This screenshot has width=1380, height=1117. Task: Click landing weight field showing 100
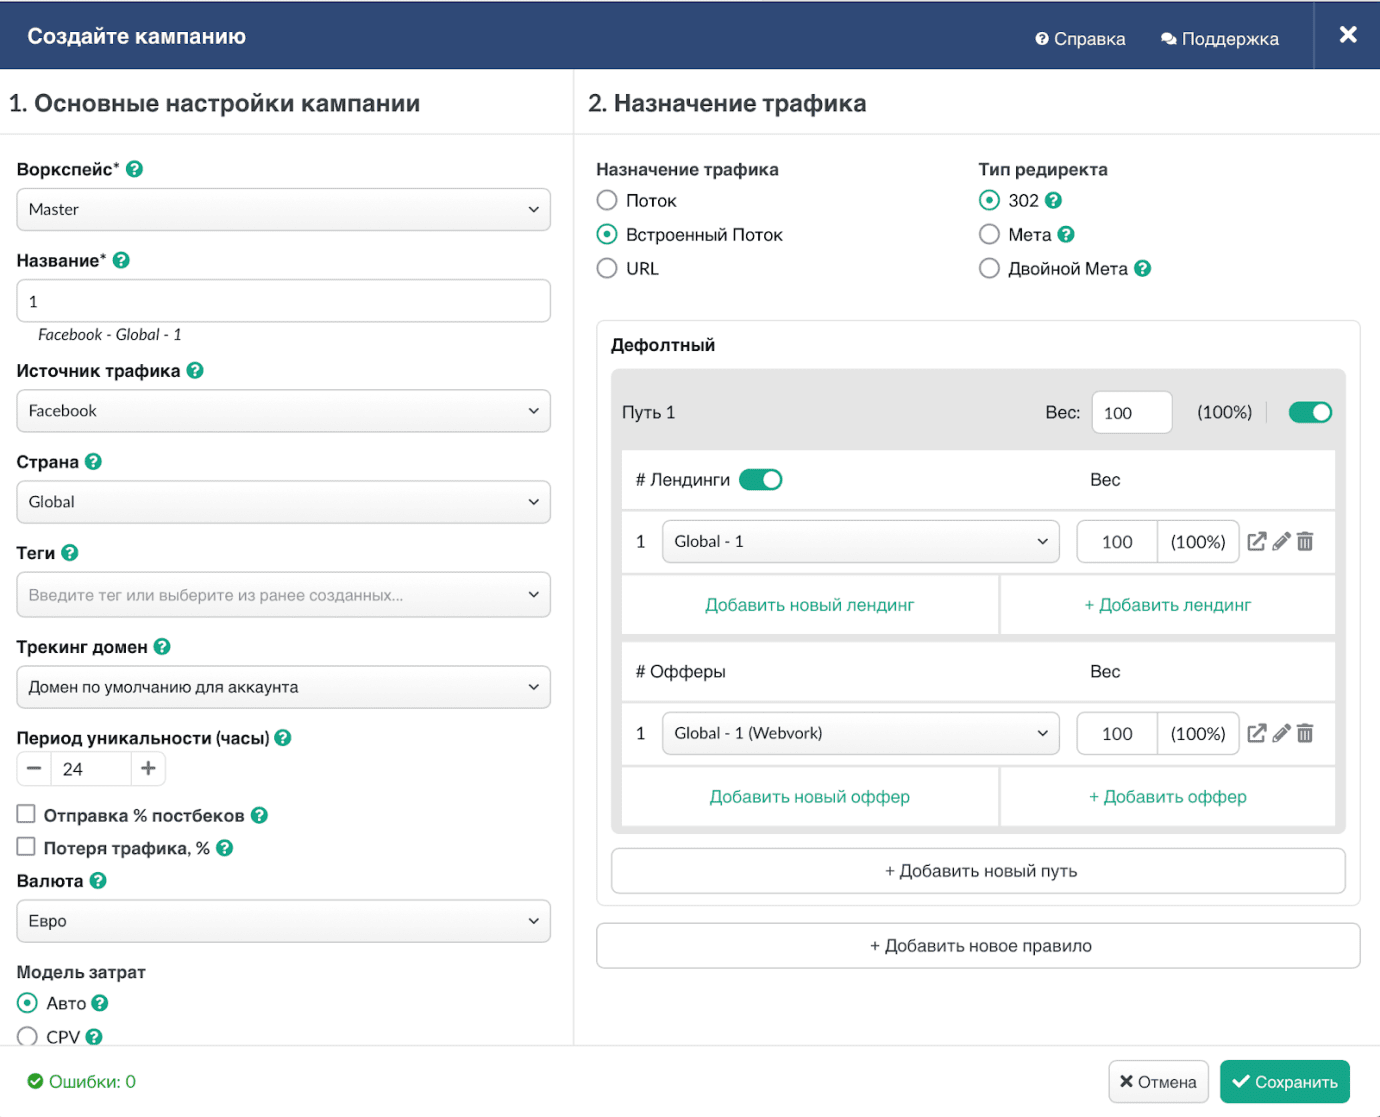pos(1117,541)
